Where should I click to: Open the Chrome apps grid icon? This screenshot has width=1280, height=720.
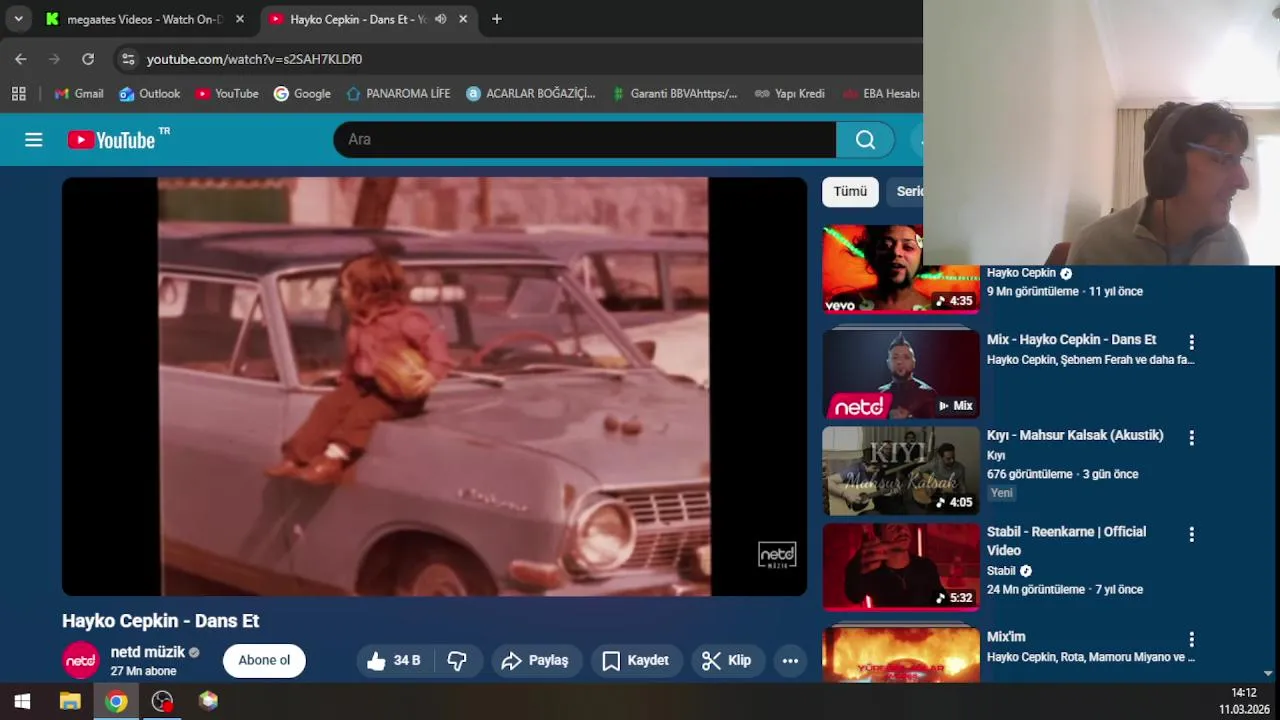18,93
